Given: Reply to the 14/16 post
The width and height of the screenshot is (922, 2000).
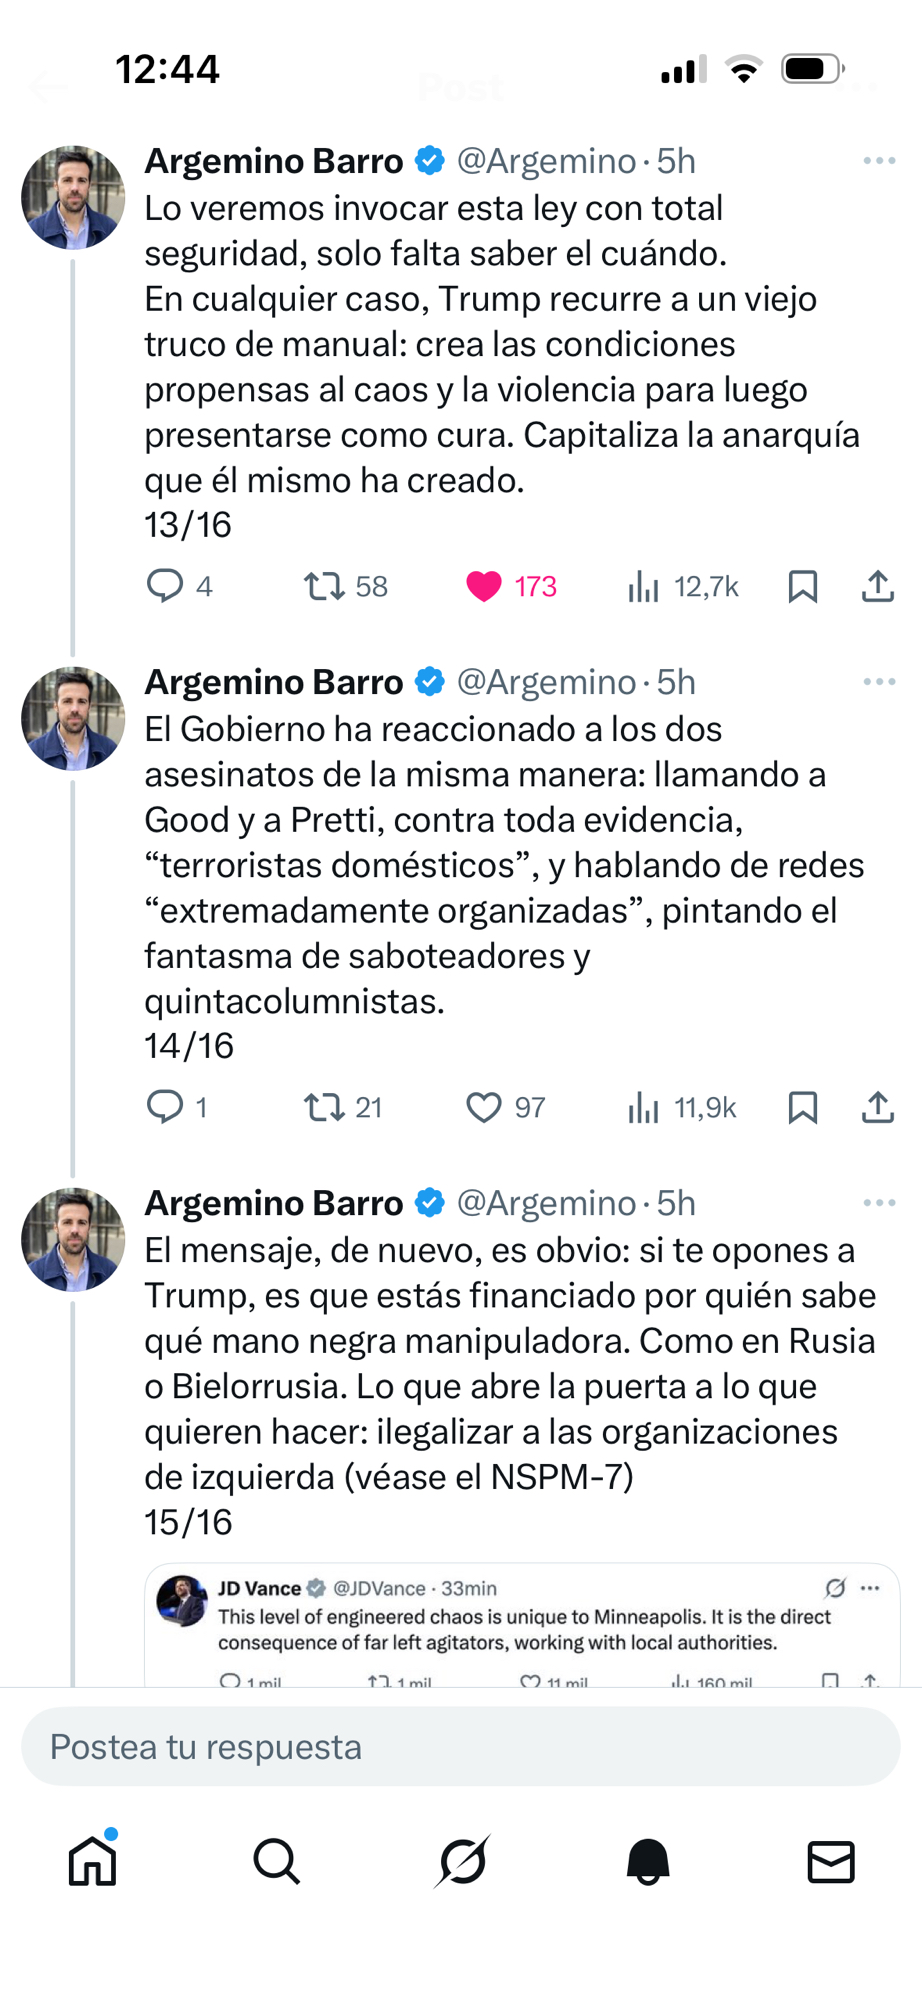Looking at the screenshot, I should (165, 1107).
